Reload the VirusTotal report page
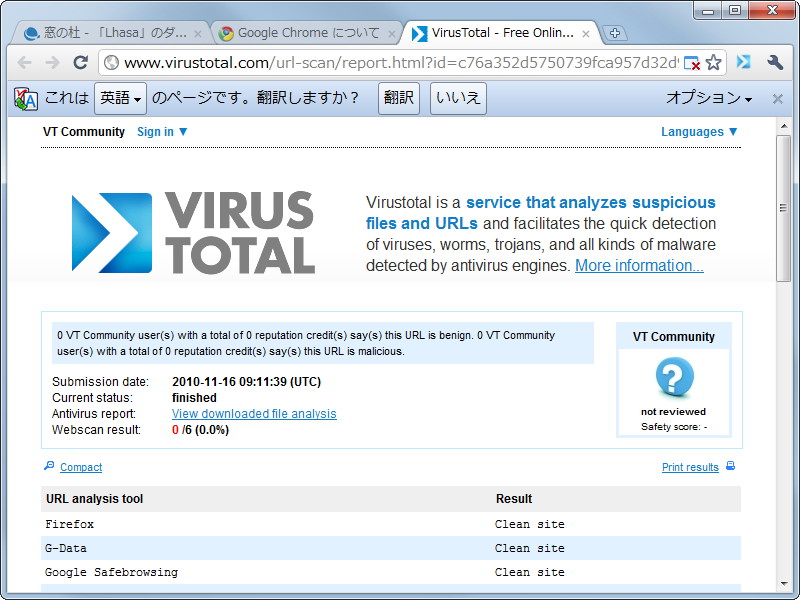The image size is (800, 600). [x=80, y=61]
